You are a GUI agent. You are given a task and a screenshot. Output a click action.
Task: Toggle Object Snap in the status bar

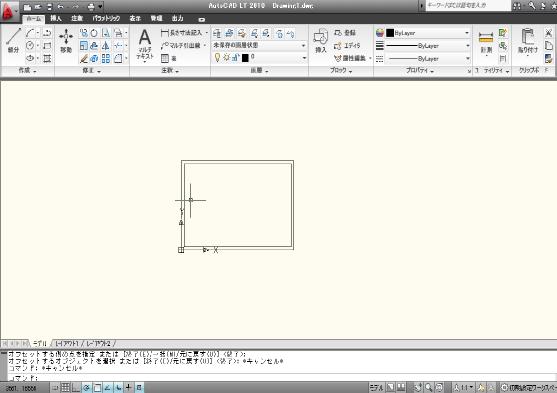coord(97,387)
